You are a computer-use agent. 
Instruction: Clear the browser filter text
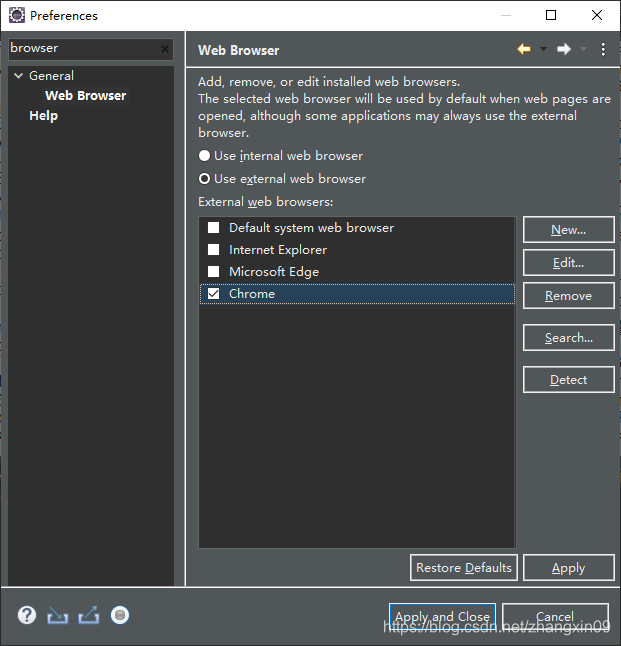click(164, 49)
